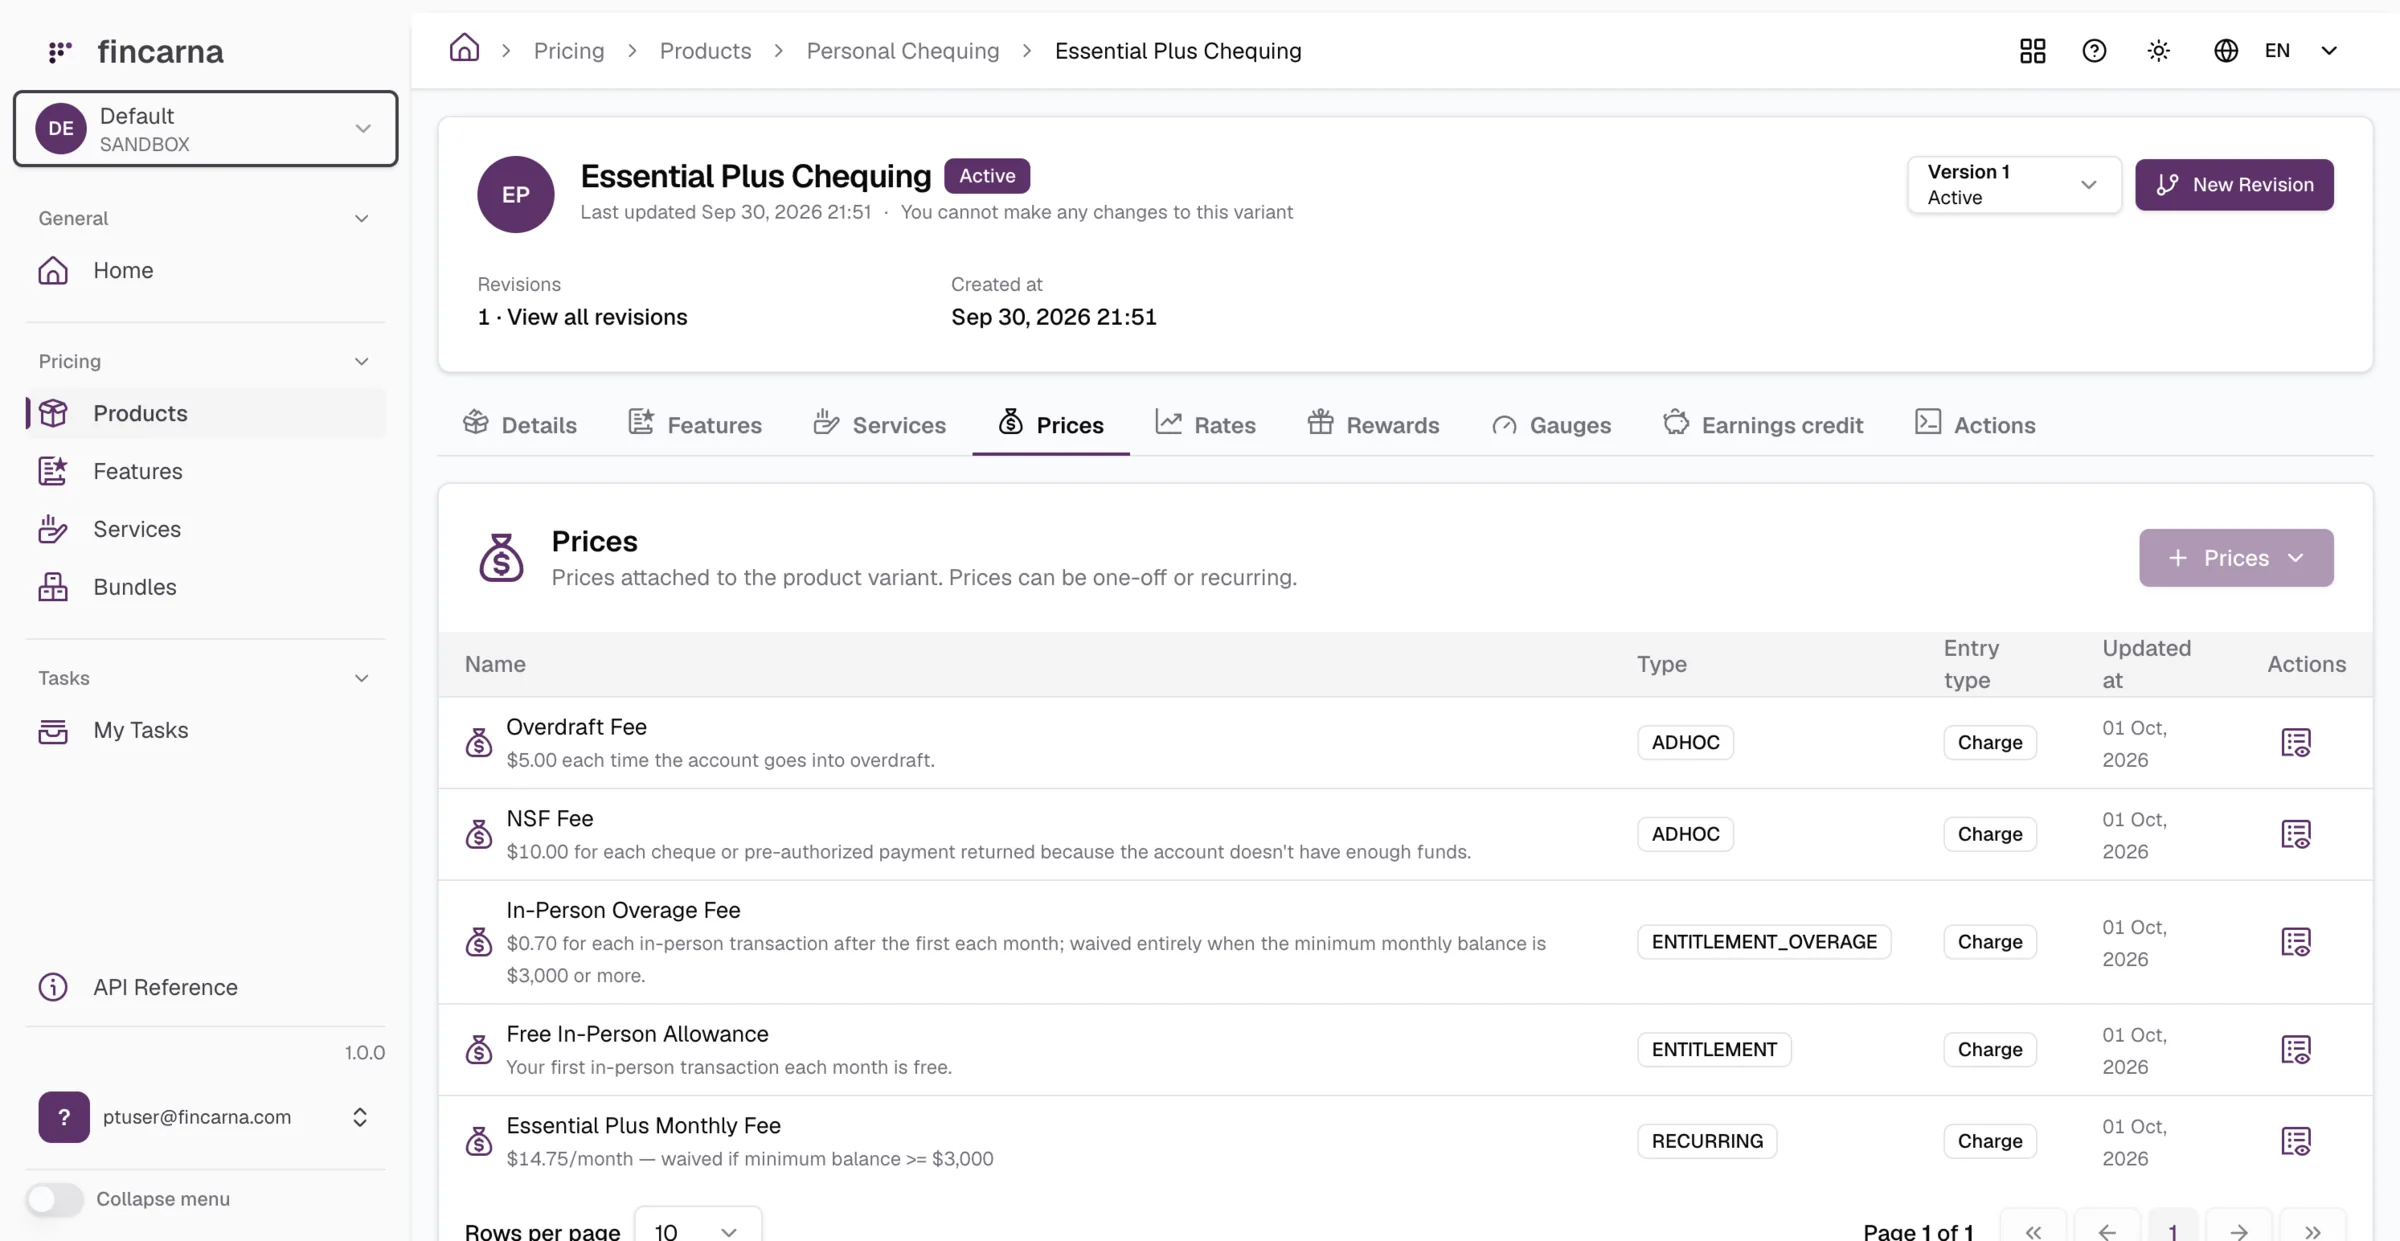Switch to the Services tab

click(x=880, y=425)
